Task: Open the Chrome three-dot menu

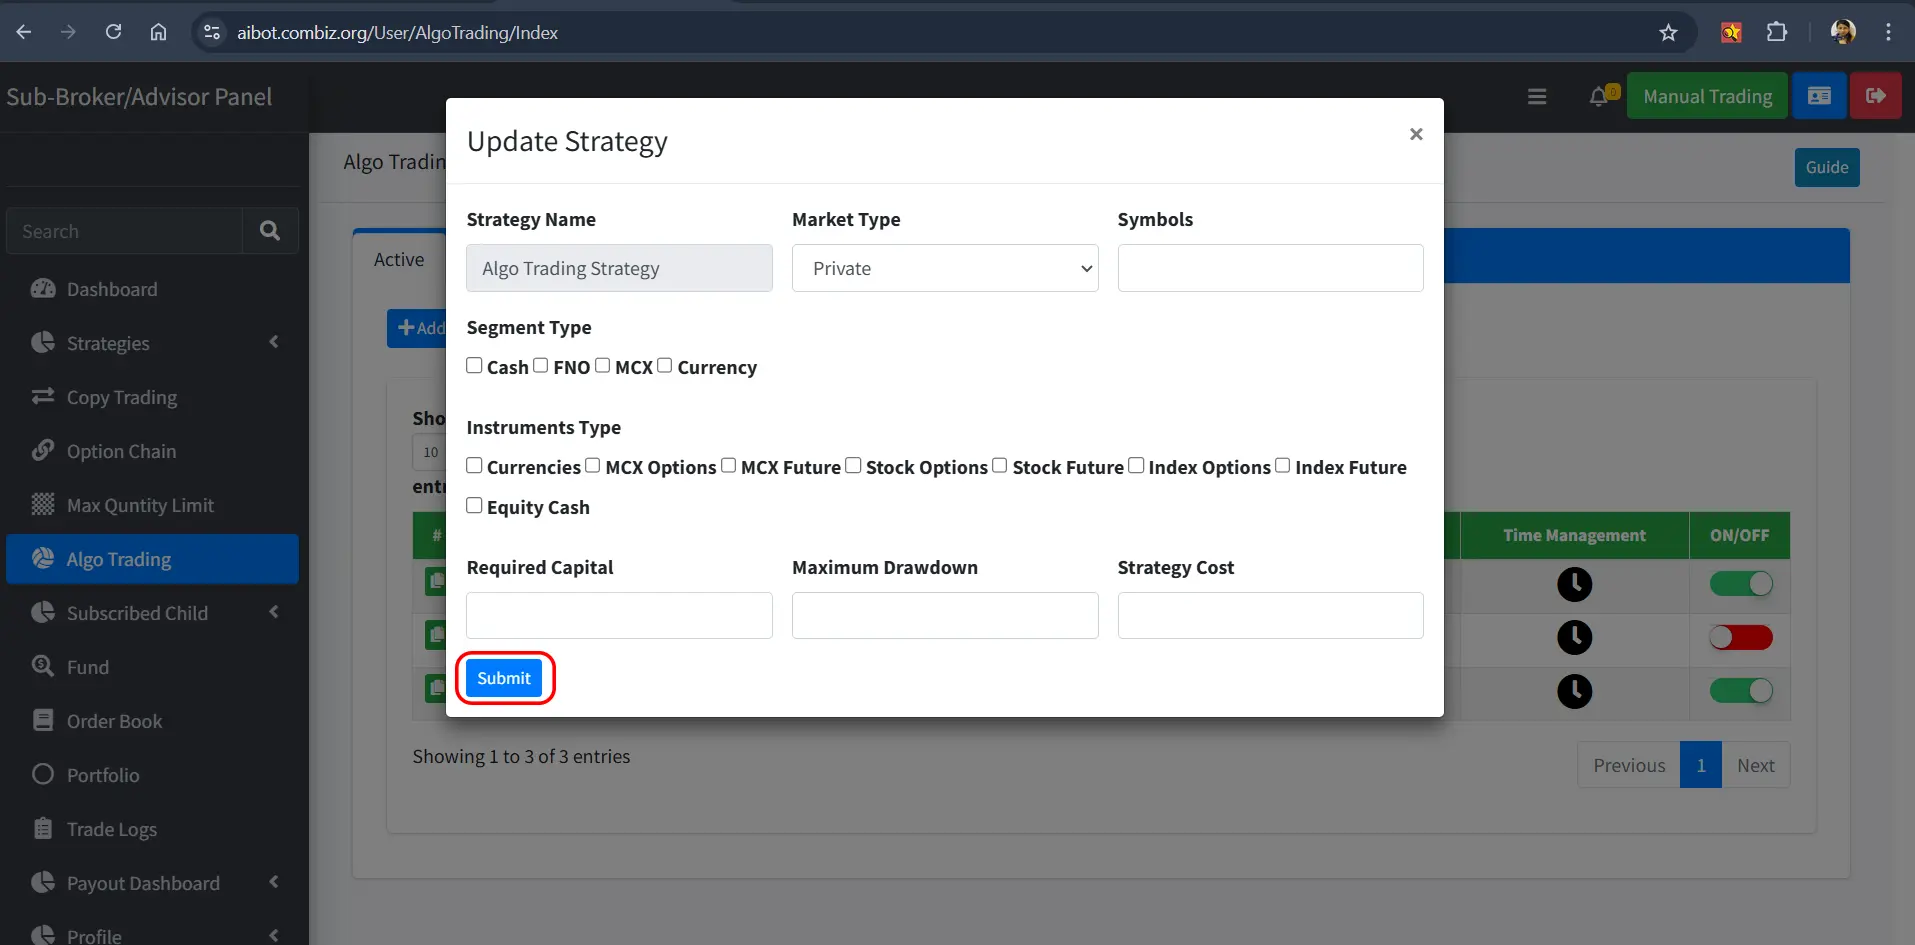Action: (1888, 32)
